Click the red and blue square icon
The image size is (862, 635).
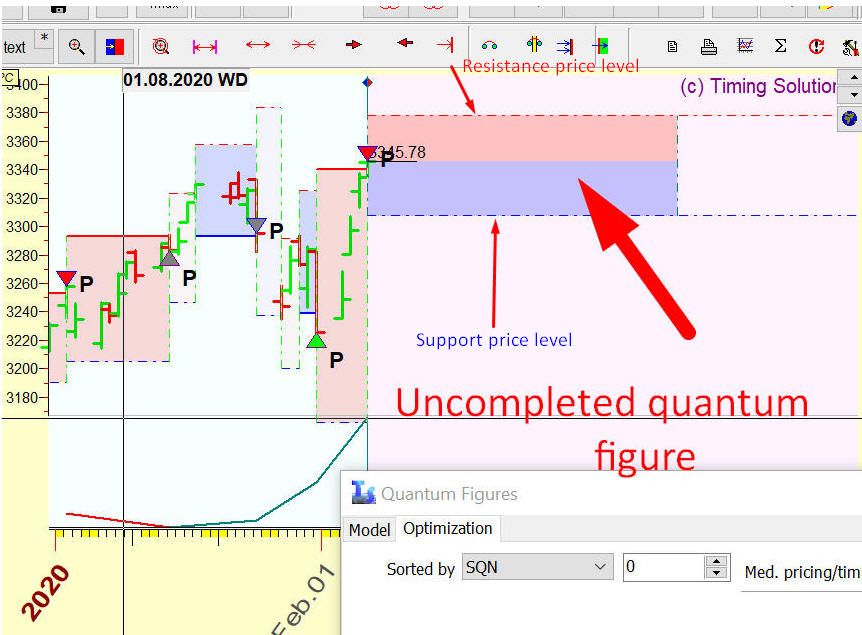coord(115,46)
